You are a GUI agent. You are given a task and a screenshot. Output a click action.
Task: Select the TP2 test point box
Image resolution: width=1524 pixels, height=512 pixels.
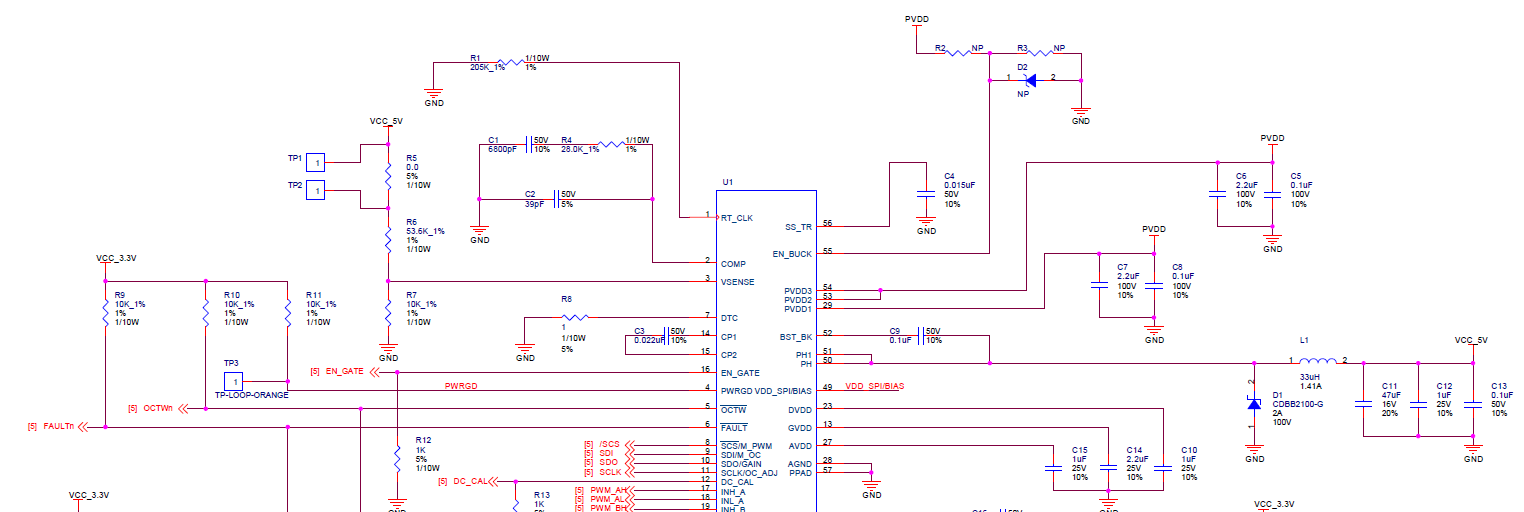coord(316,190)
